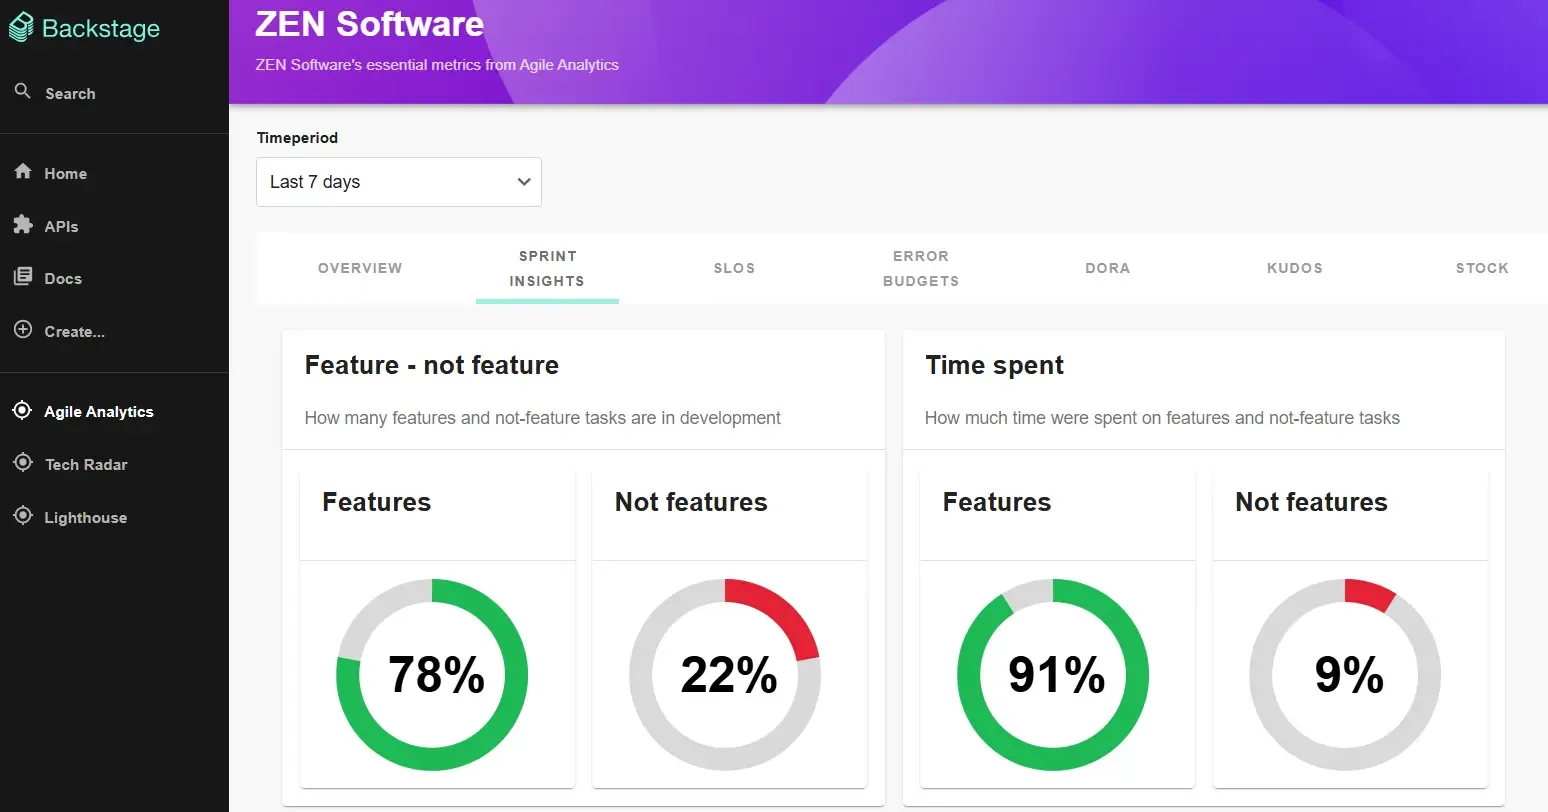Go to the Kudos tab
The image size is (1548, 812).
(1295, 268)
